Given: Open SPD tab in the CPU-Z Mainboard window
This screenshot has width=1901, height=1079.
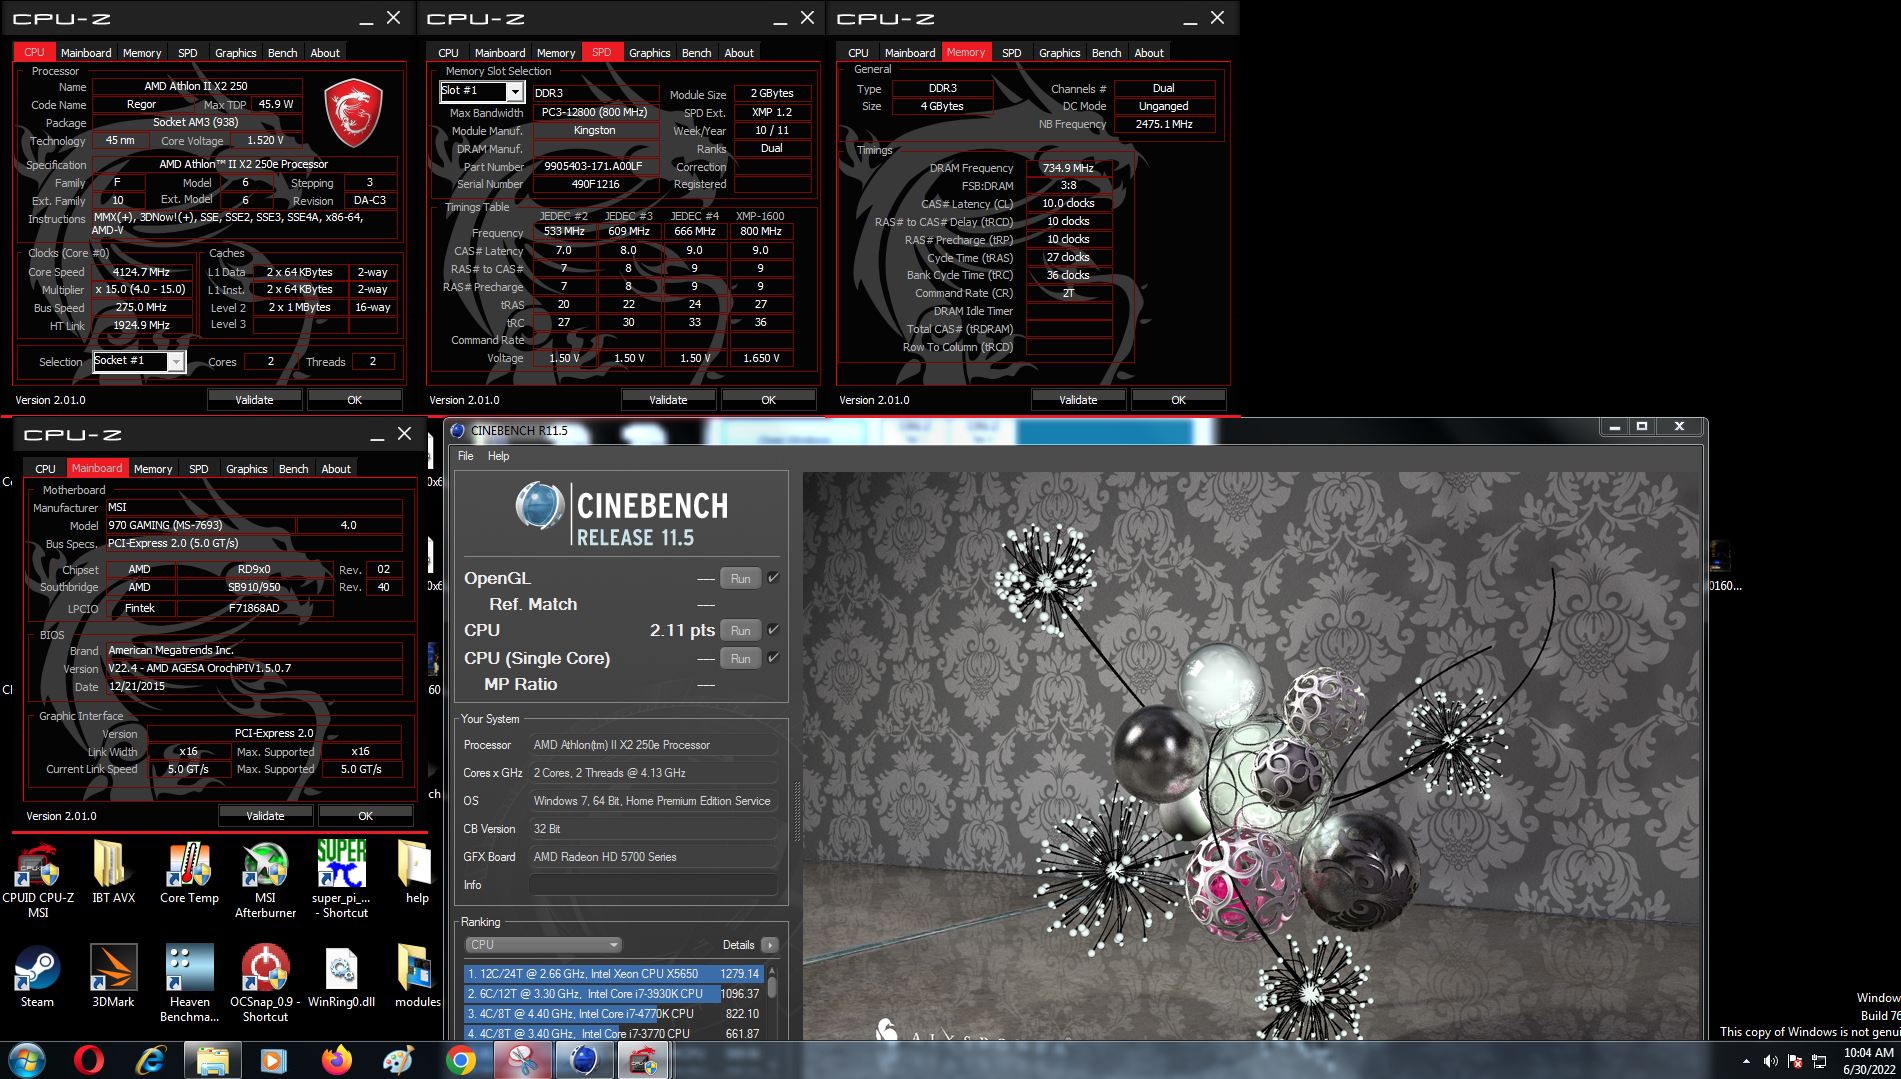Looking at the screenshot, I should [x=199, y=469].
